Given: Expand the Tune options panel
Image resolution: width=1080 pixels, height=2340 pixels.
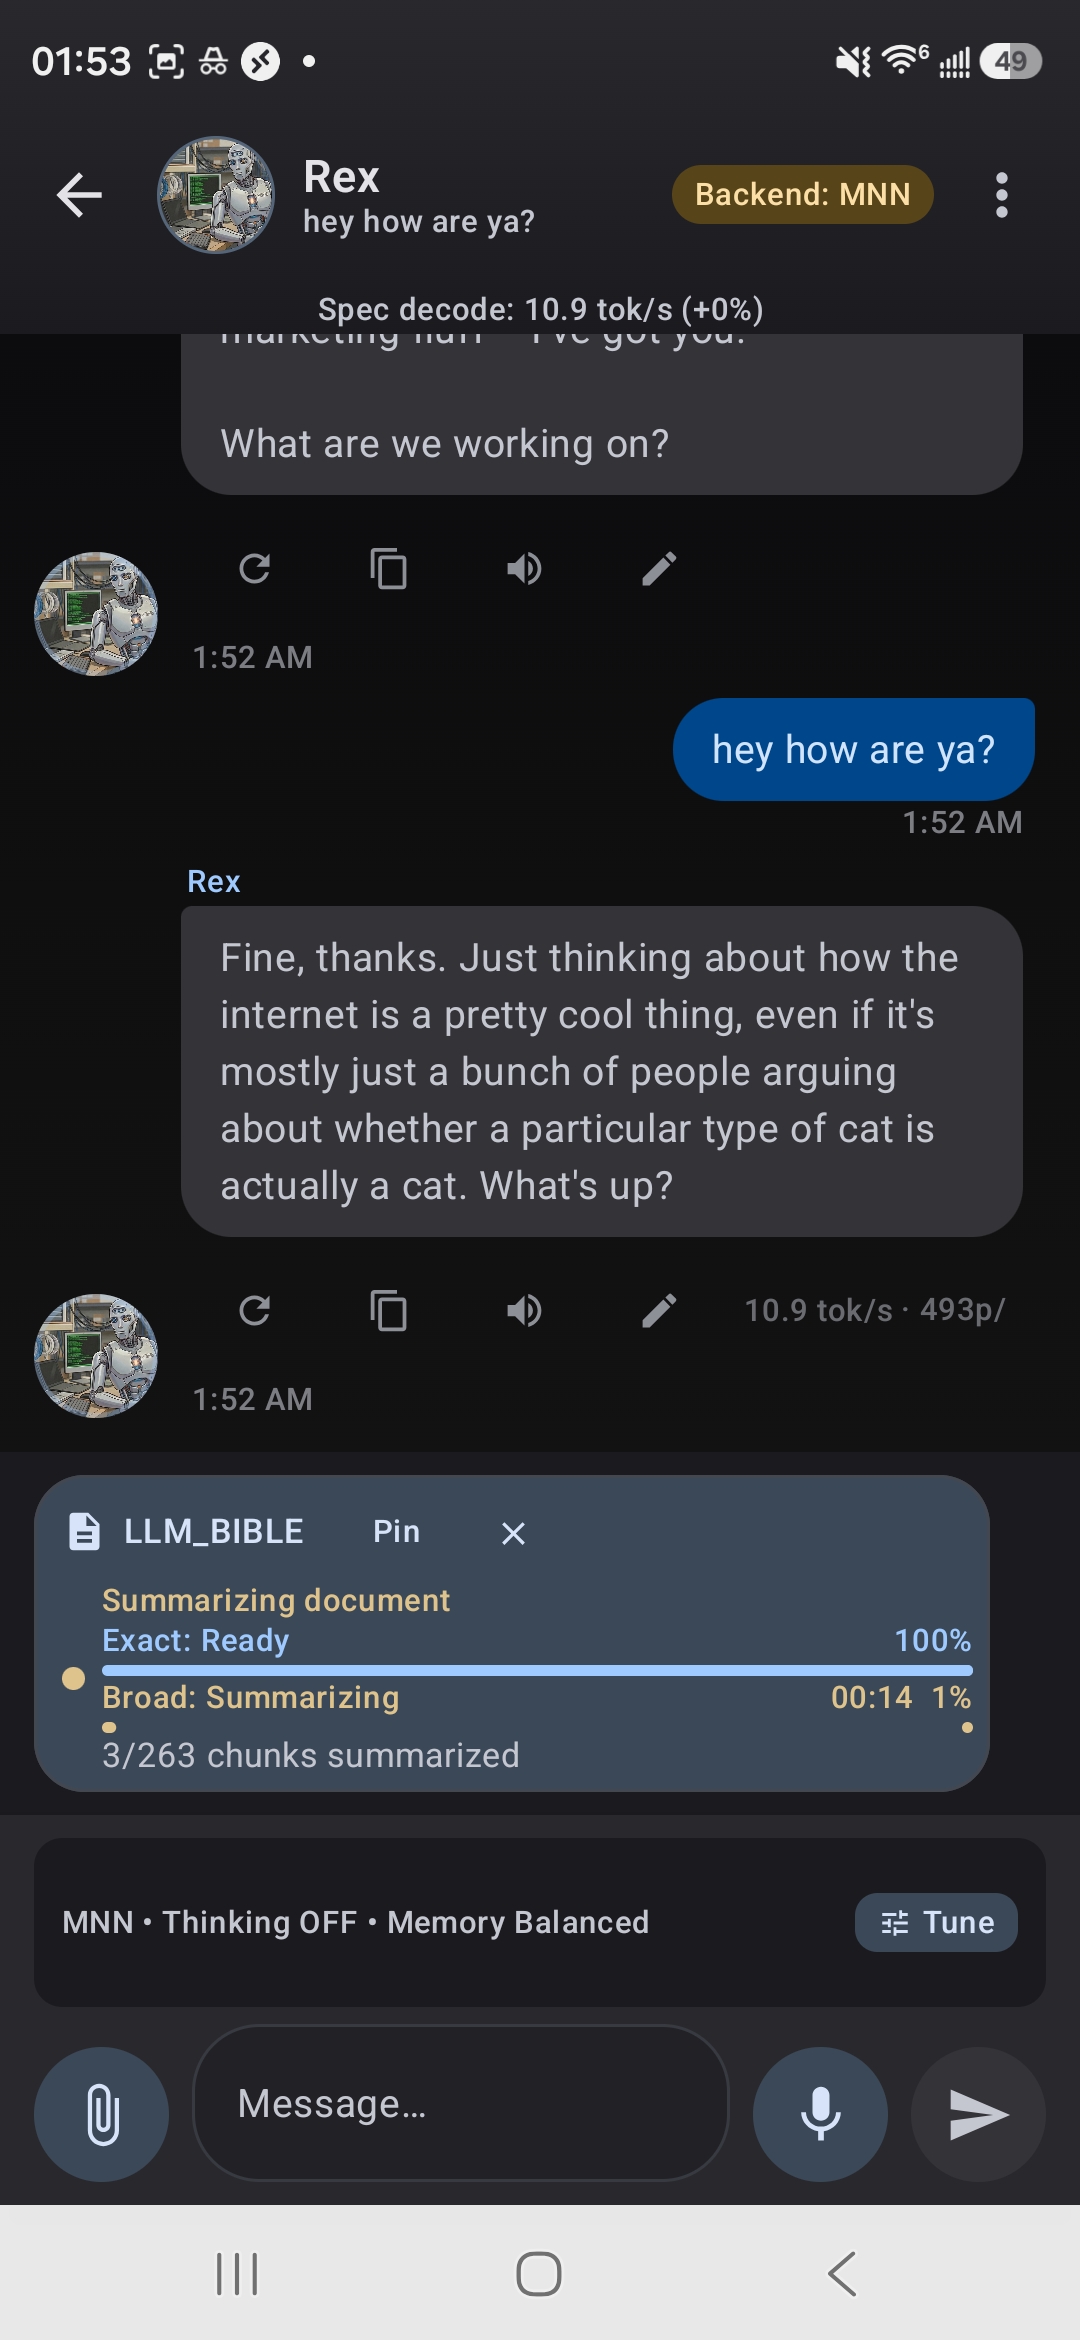Looking at the screenshot, I should tap(935, 1921).
